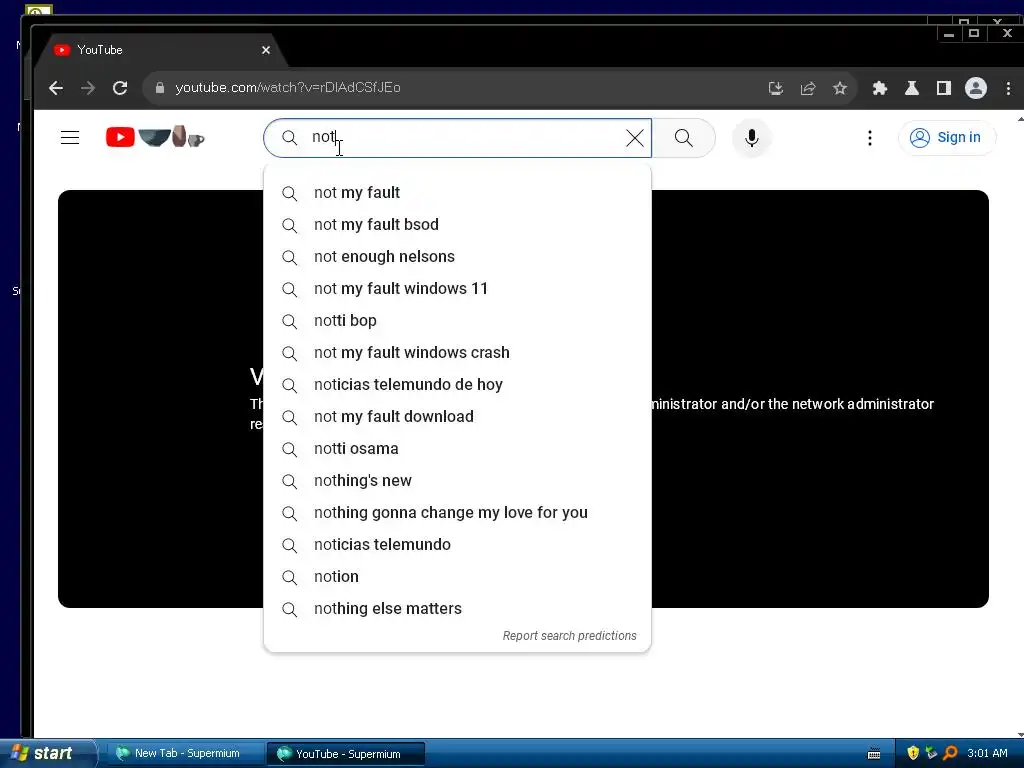Clear the search box with the X

[x=635, y=138]
